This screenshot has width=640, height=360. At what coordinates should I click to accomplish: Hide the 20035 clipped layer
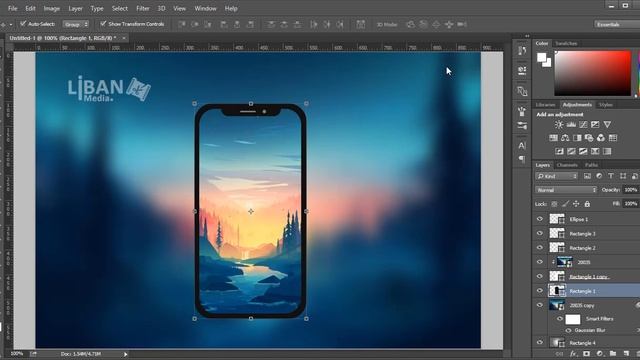pyautogui.click(x=540, y=262)
